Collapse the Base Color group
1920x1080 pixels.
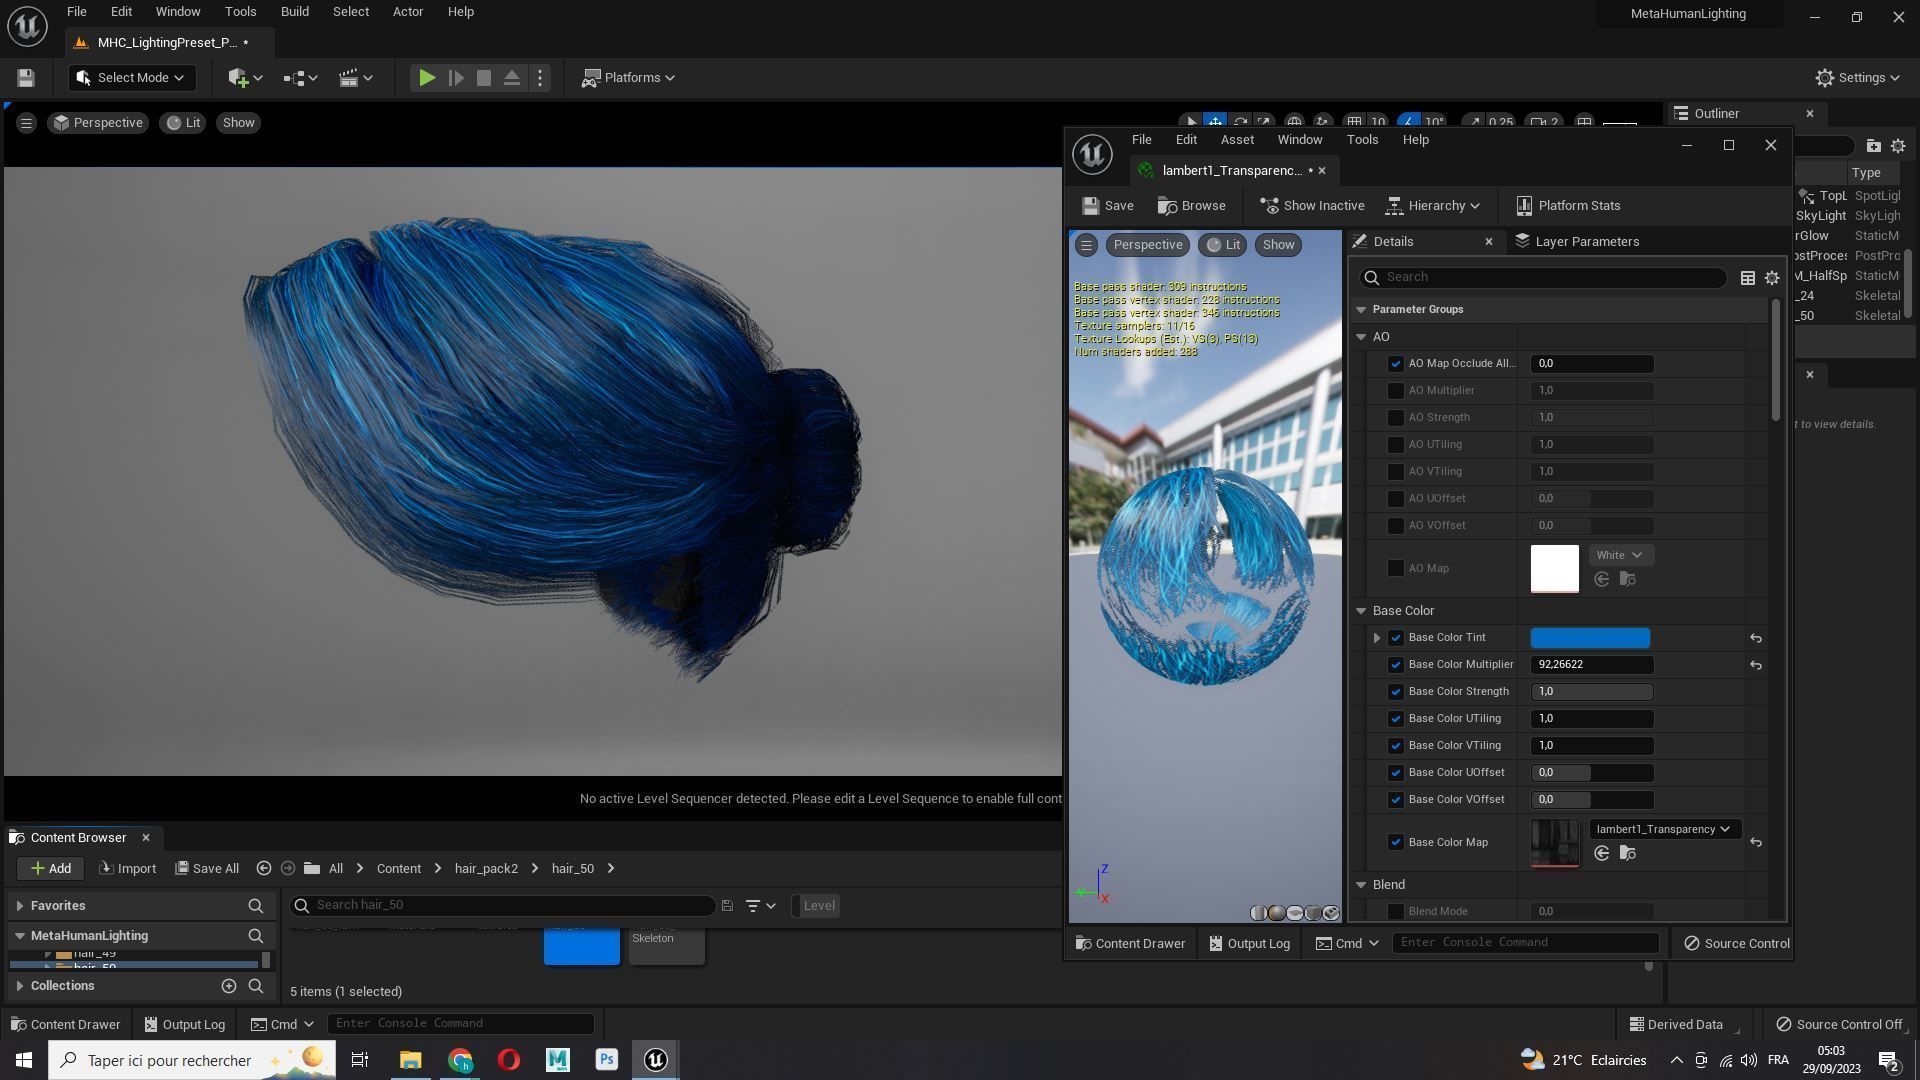(1361, 611)
